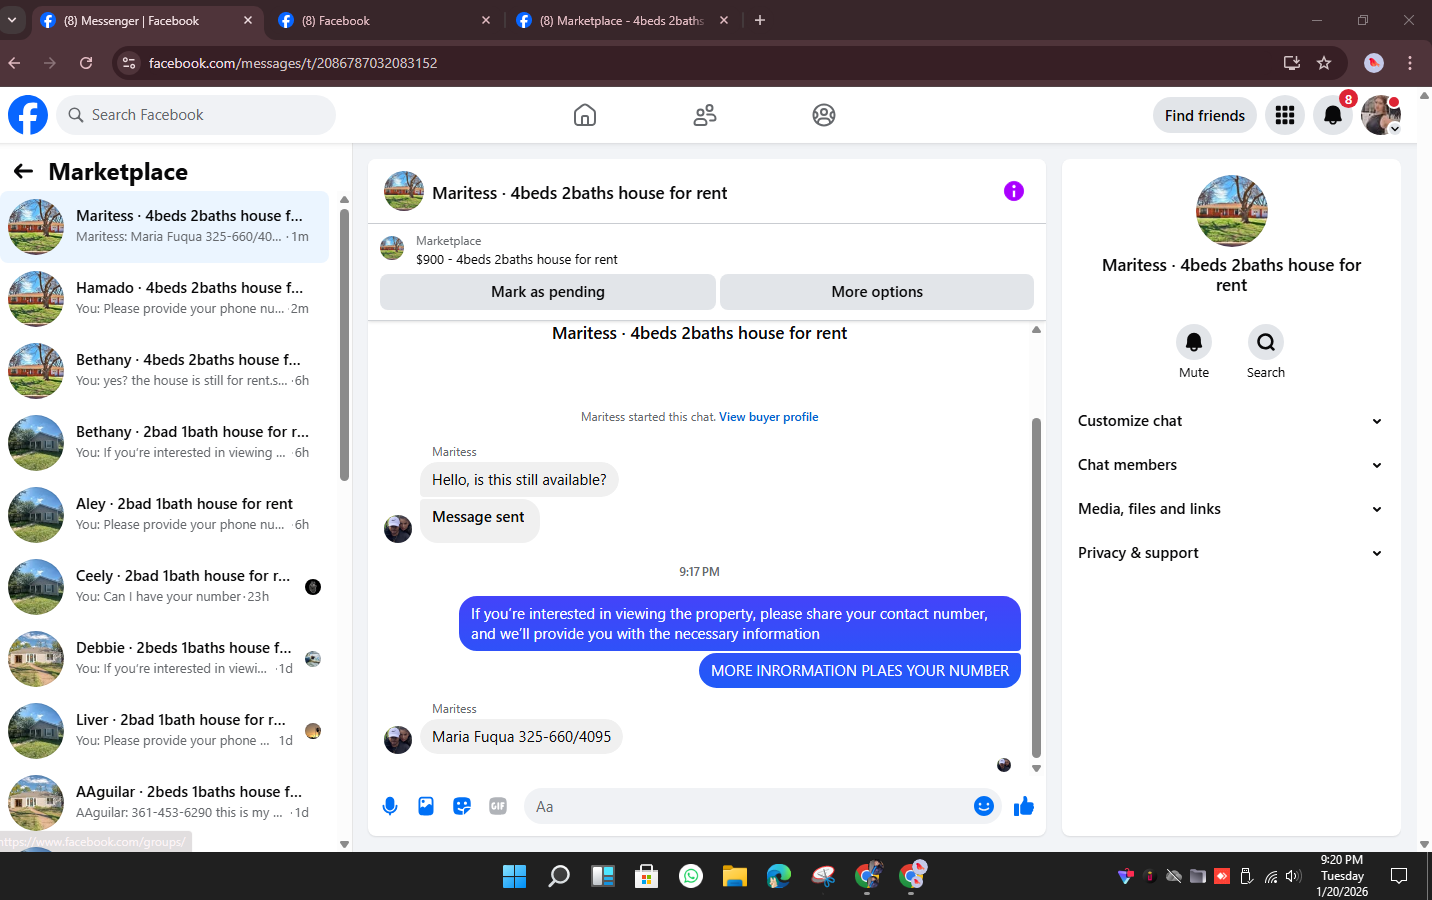
Task: Open Windows notification center icon
Action: tap(1399, 876)
